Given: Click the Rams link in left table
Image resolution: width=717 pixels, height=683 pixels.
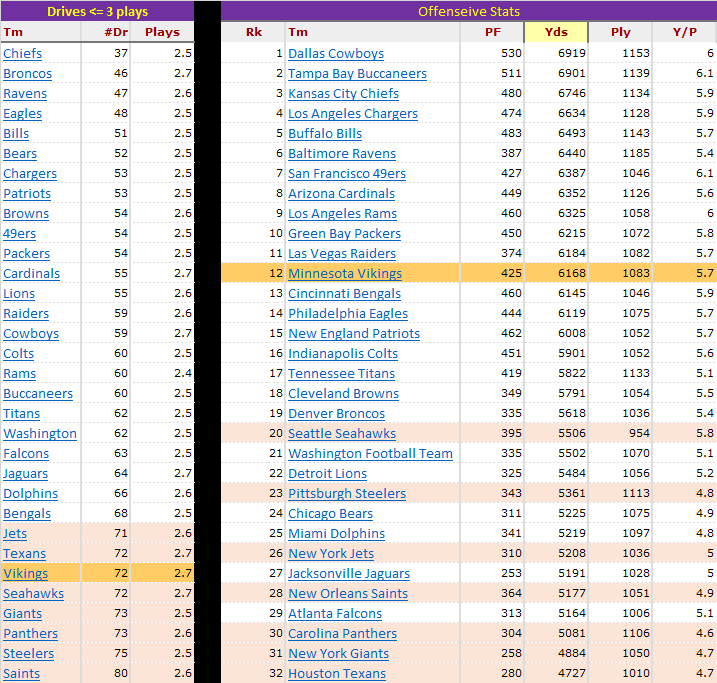Looking at the screenshot, I should (x=20, y=374).
